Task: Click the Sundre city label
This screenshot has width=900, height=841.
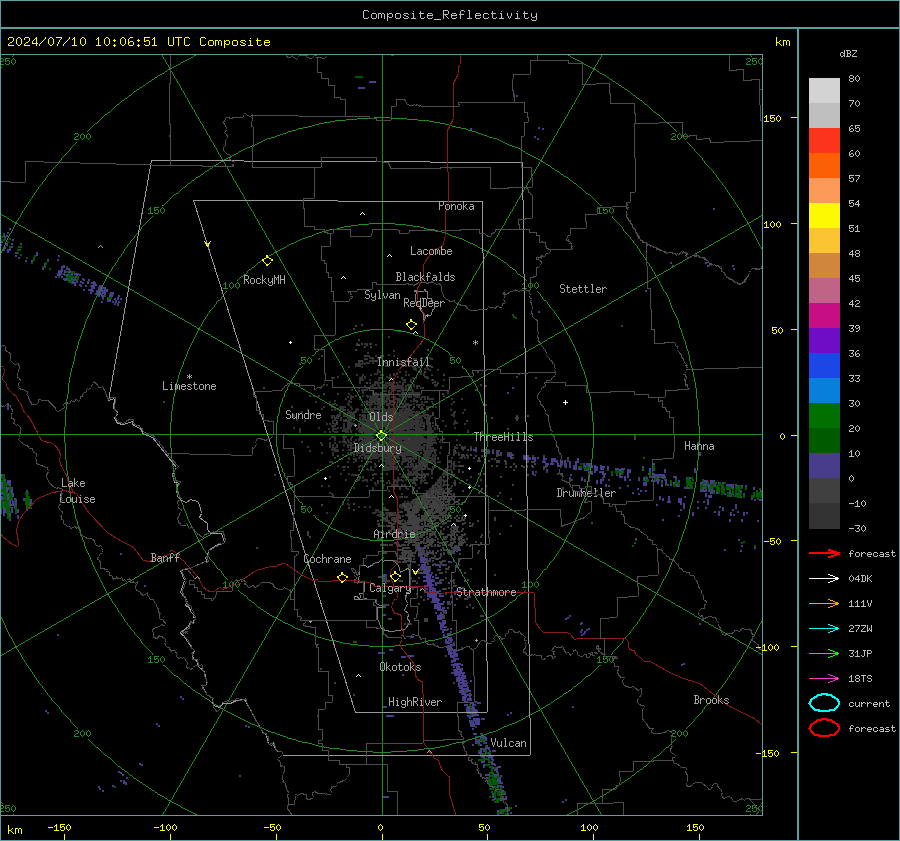Action: click(303, 415)
